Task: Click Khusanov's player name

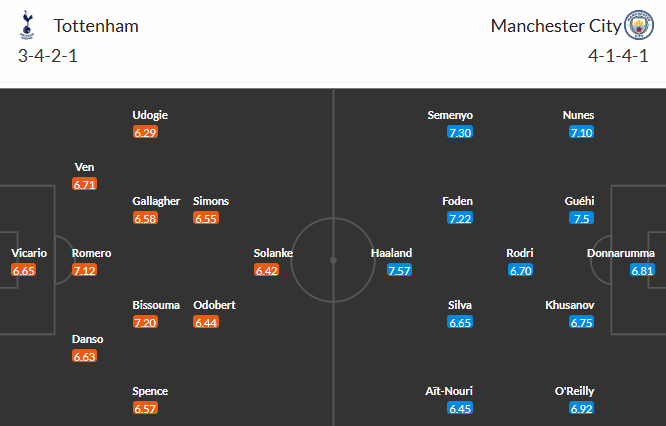Action: [570, 305]
